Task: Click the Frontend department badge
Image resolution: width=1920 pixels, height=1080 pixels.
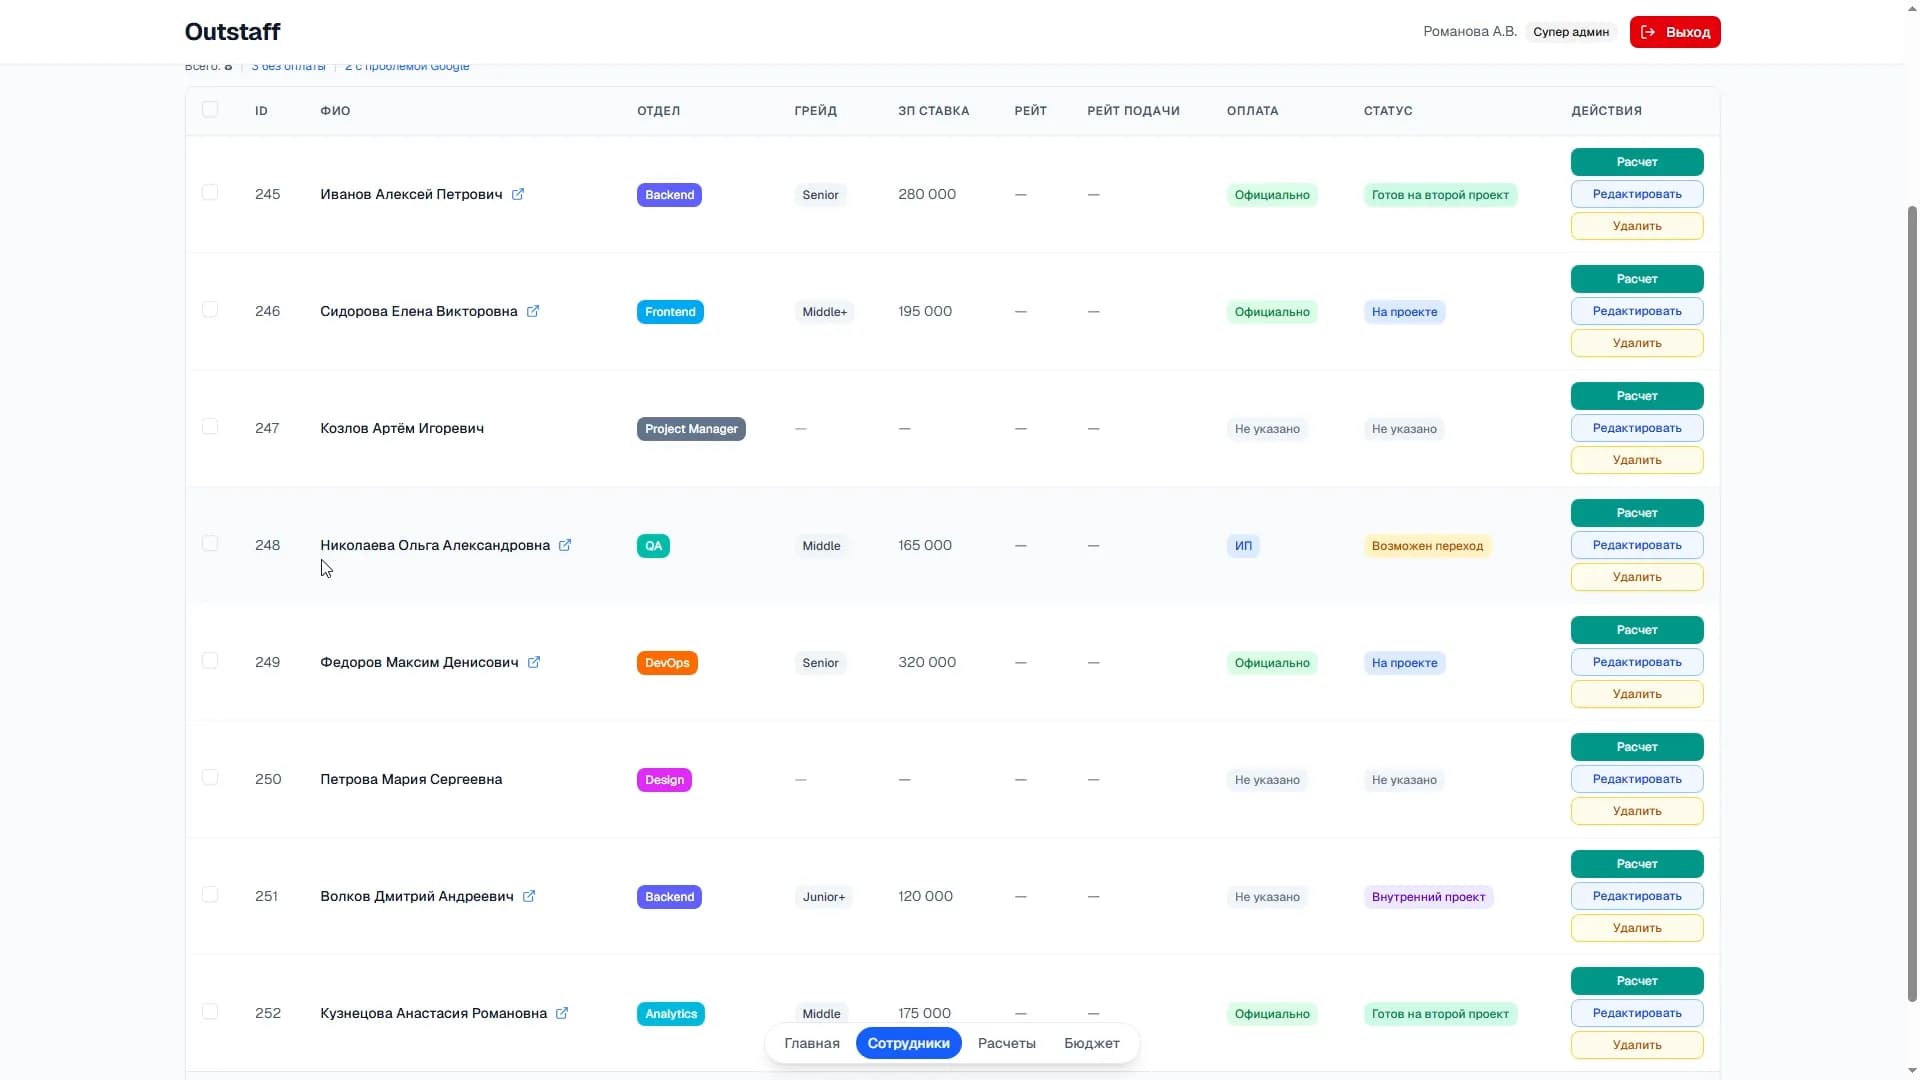Action: click(x=670, y=312)
